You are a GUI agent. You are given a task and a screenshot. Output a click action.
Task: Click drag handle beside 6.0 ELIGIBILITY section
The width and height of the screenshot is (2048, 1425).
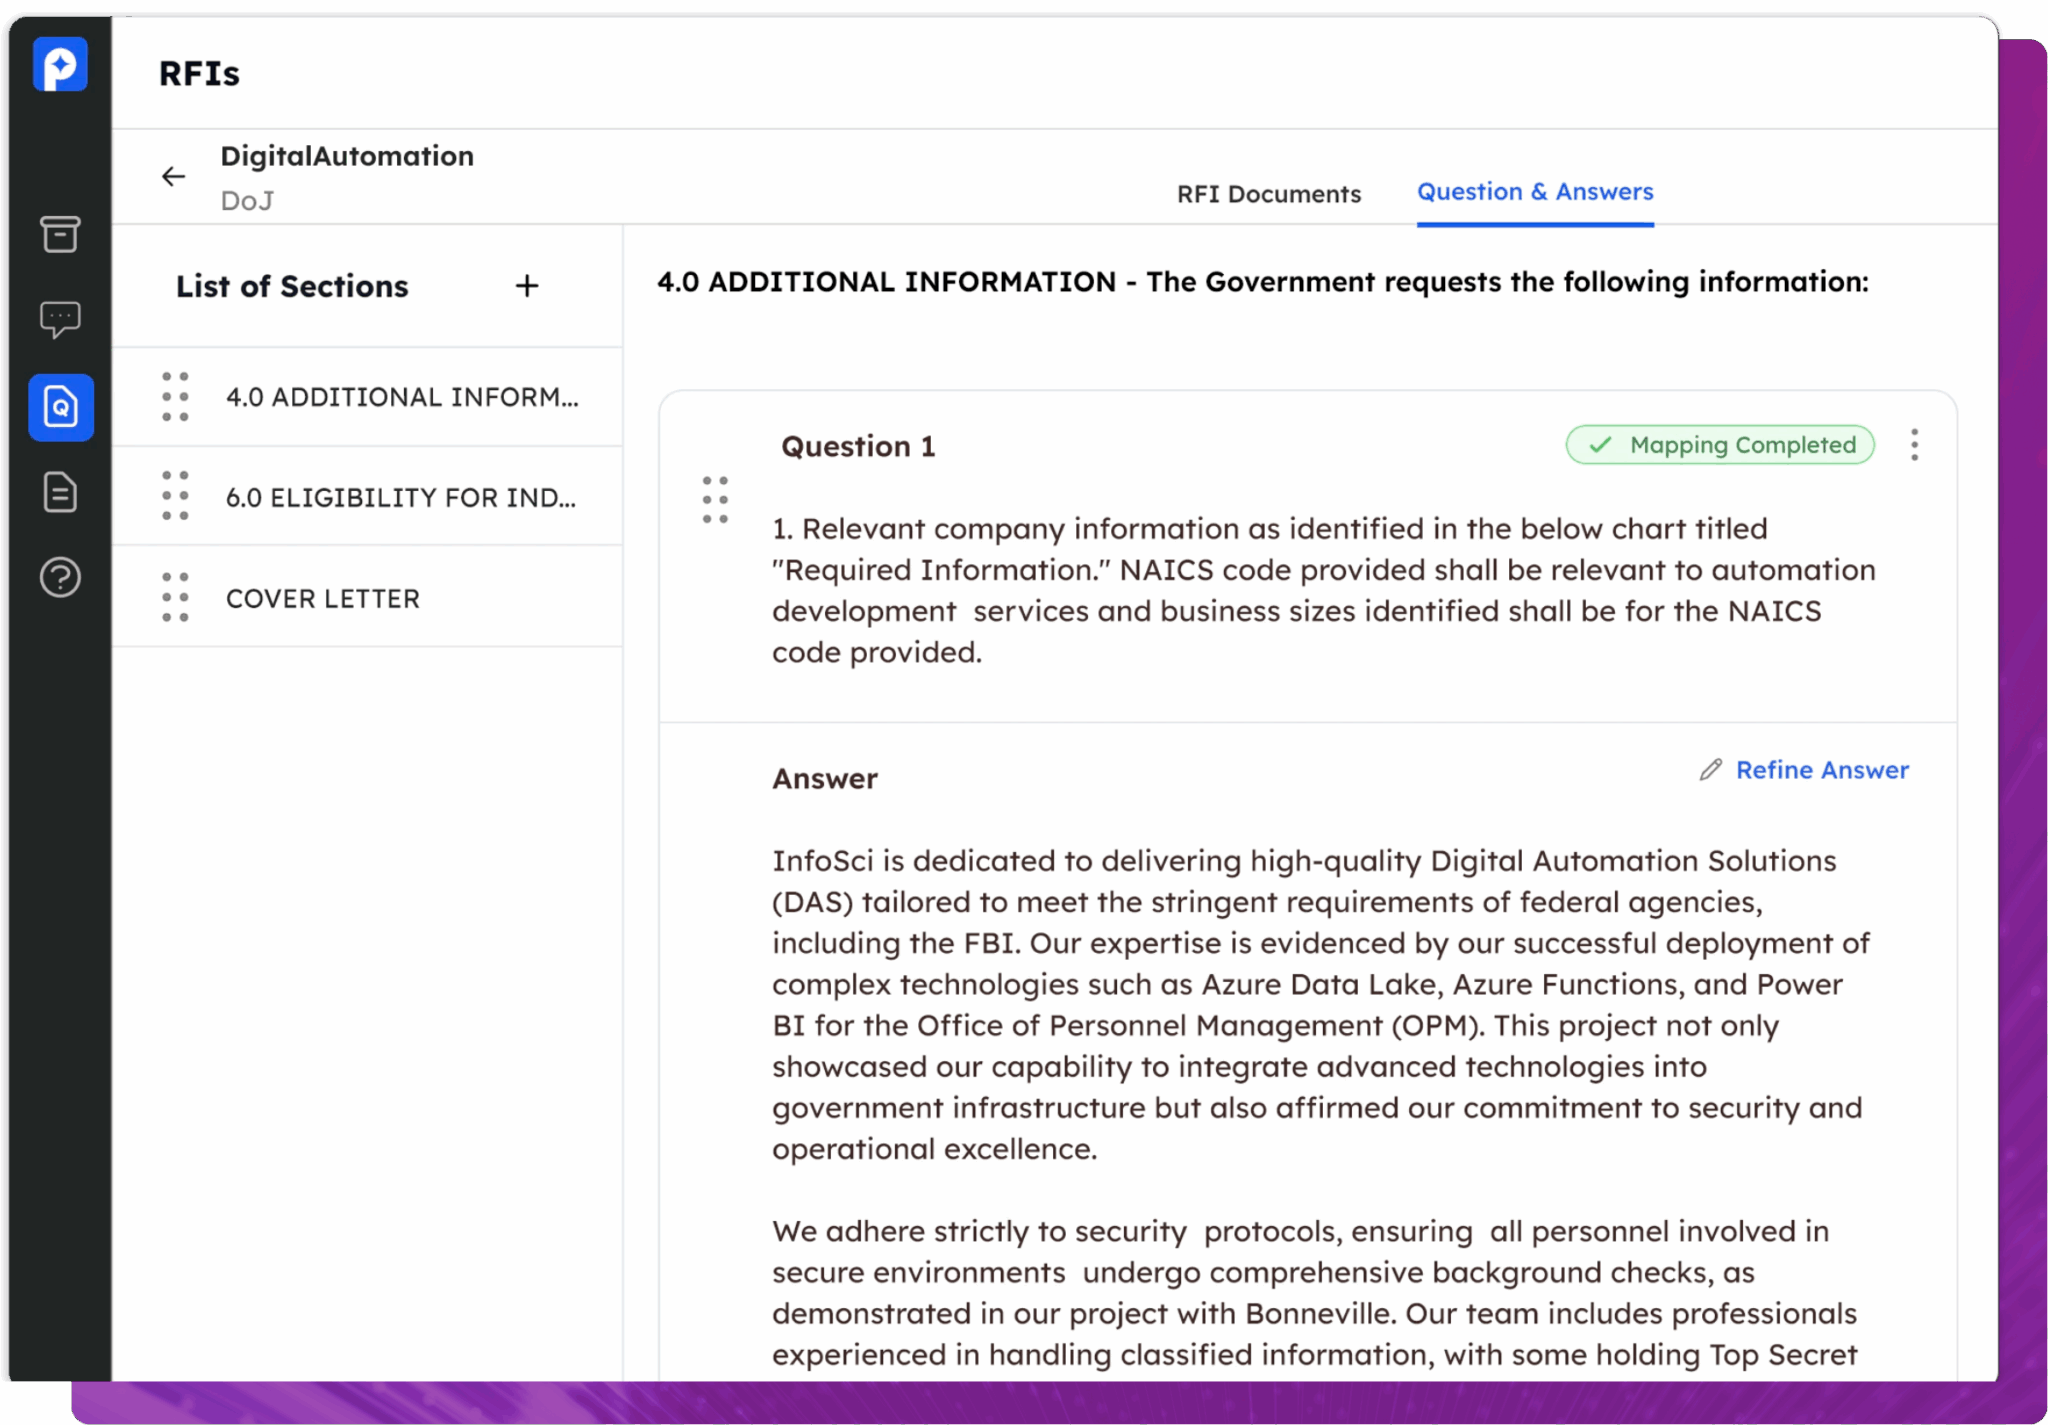[175, 496]
